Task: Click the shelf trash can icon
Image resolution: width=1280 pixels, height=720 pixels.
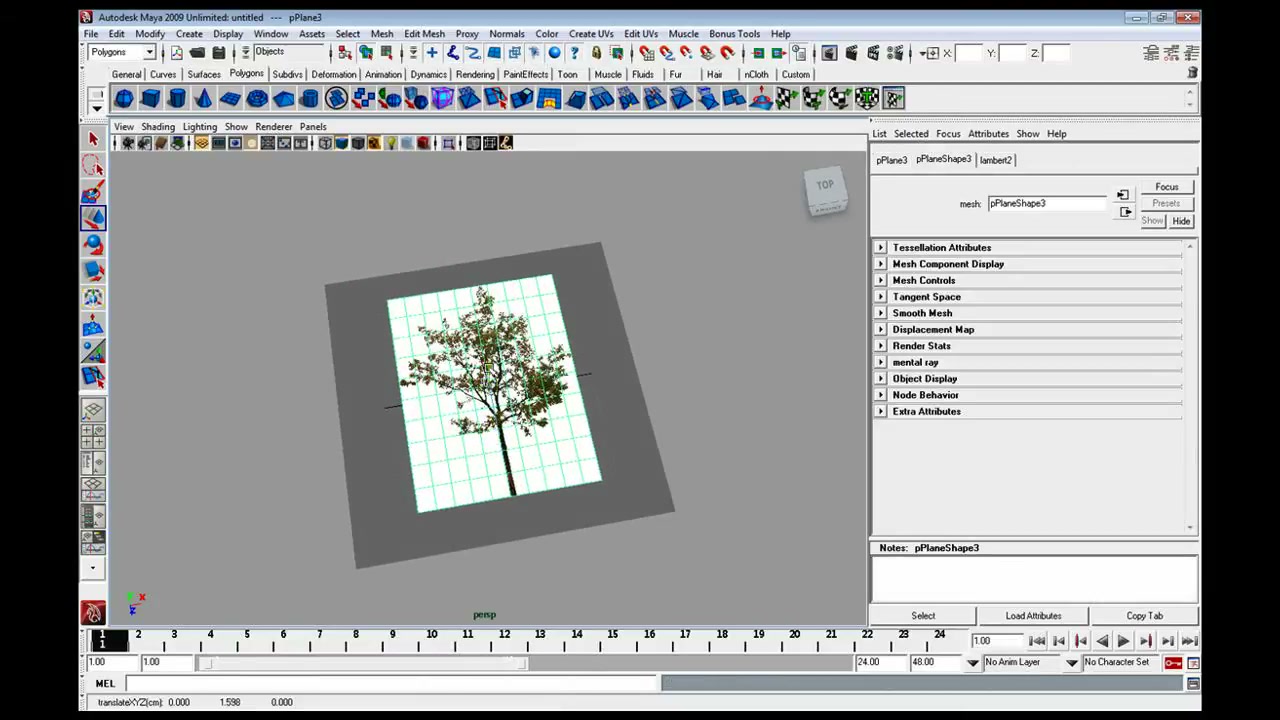Action: coord(1192,73)
